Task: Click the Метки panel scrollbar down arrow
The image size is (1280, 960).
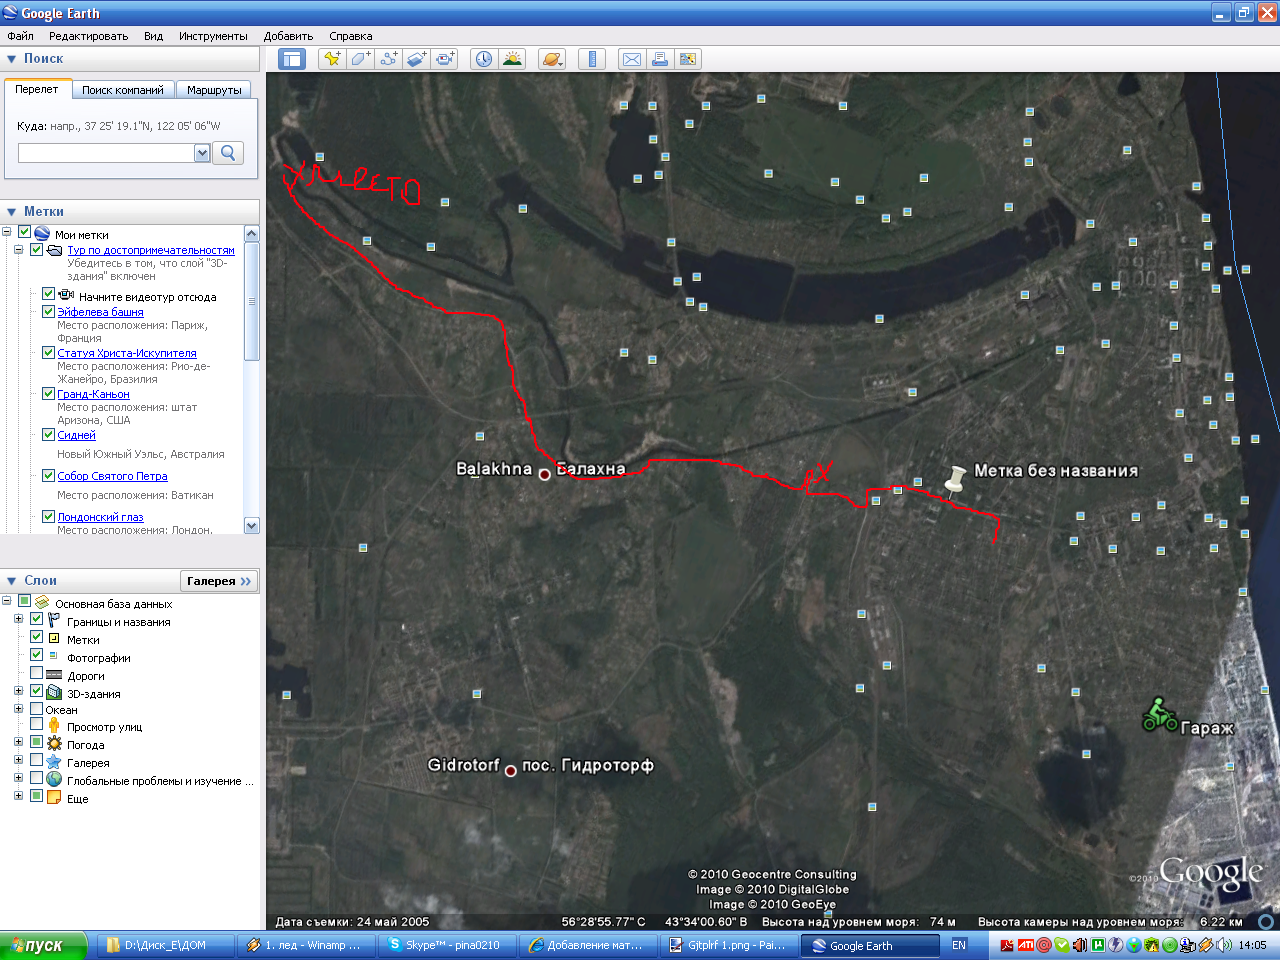Action: [252, 525]
